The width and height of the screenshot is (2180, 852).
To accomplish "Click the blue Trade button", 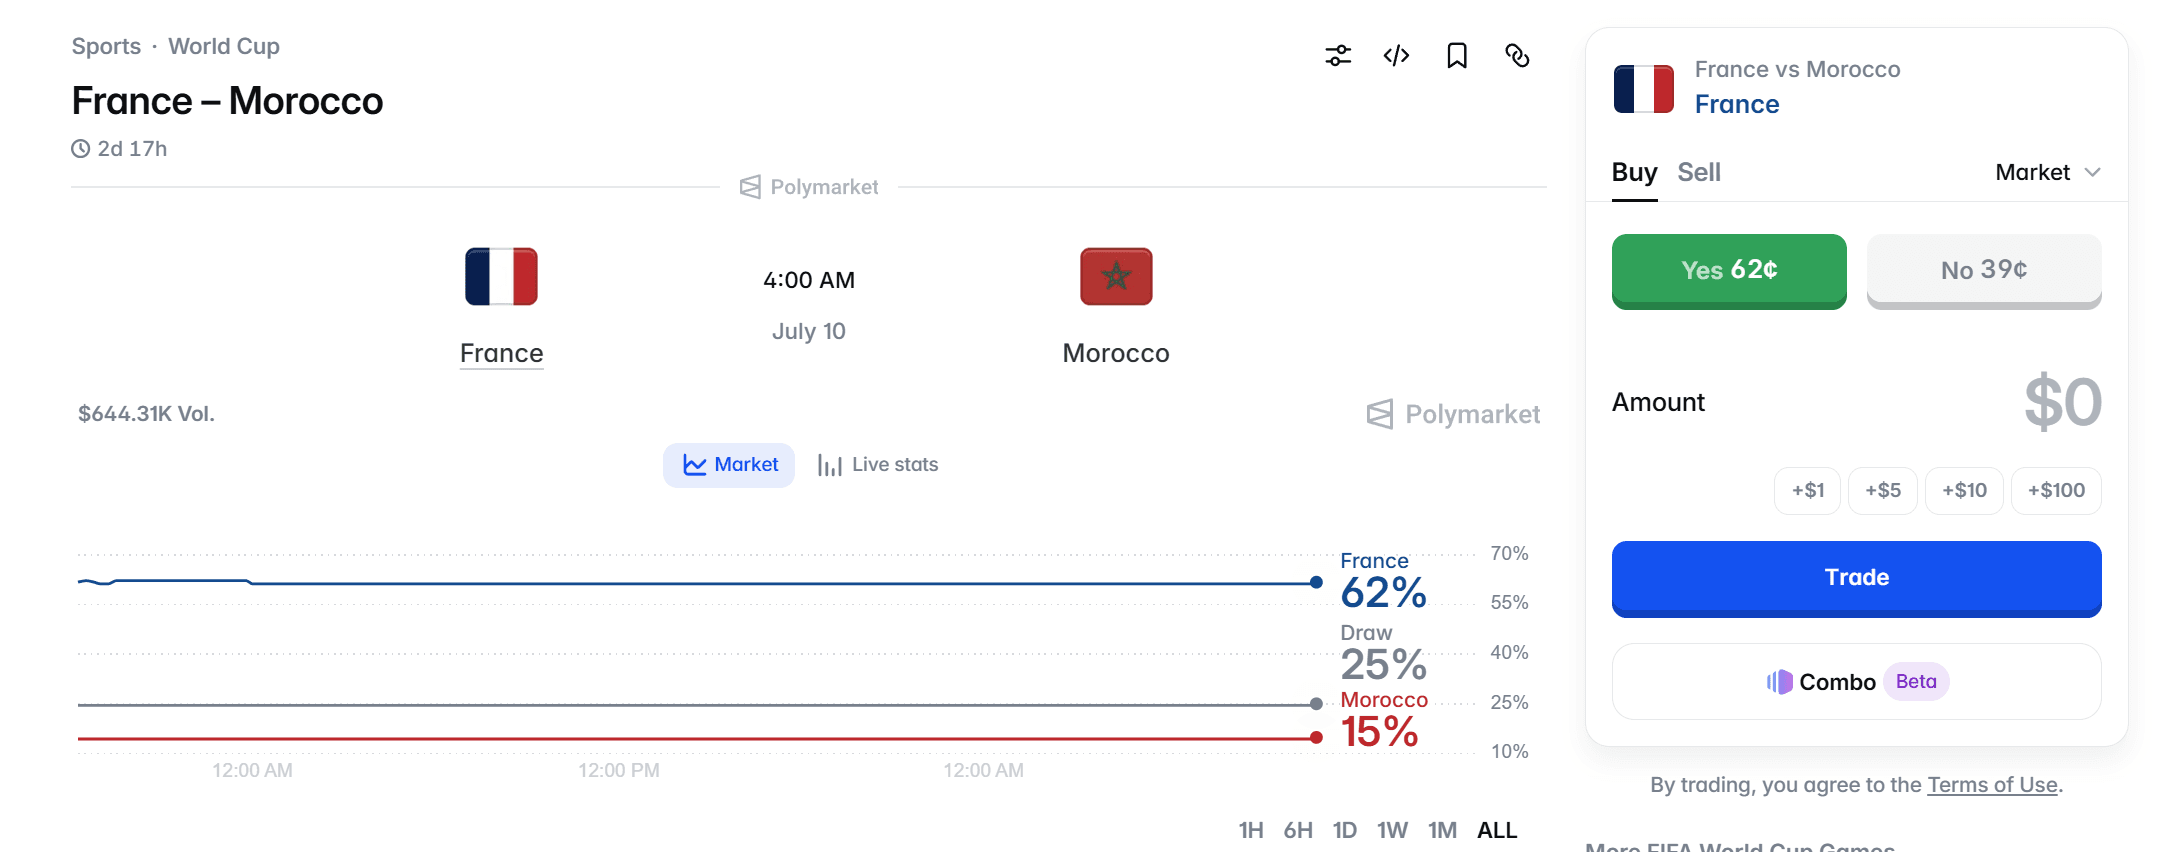I will (1856, 578).
